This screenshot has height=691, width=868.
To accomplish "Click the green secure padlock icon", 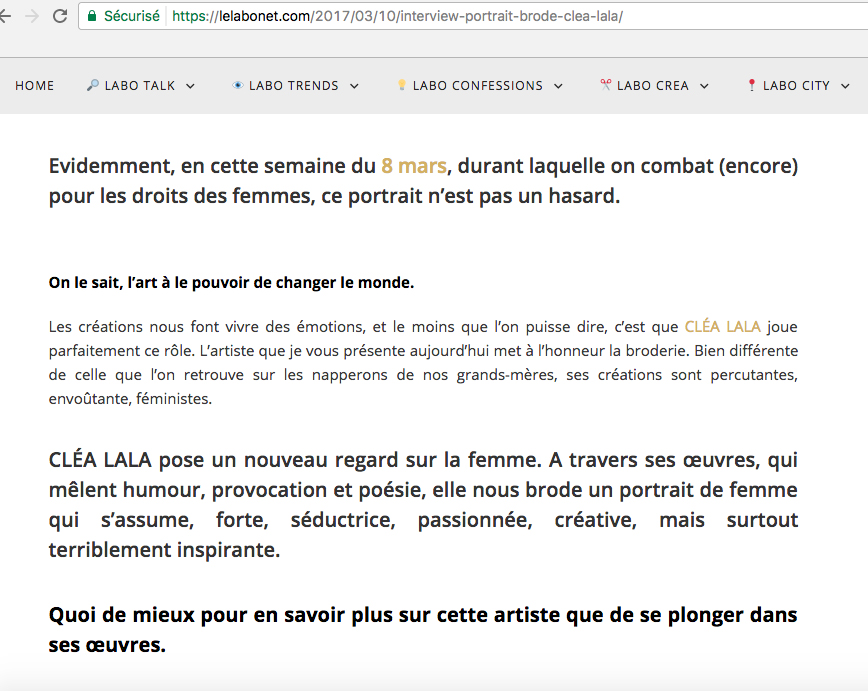I will [x=92, y=16].
